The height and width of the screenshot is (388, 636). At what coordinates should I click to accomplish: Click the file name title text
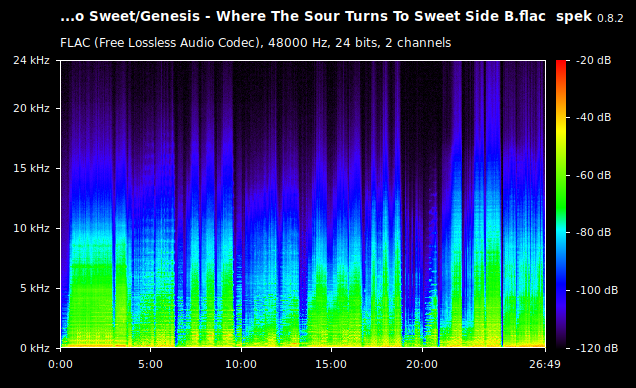coord(303,17)
